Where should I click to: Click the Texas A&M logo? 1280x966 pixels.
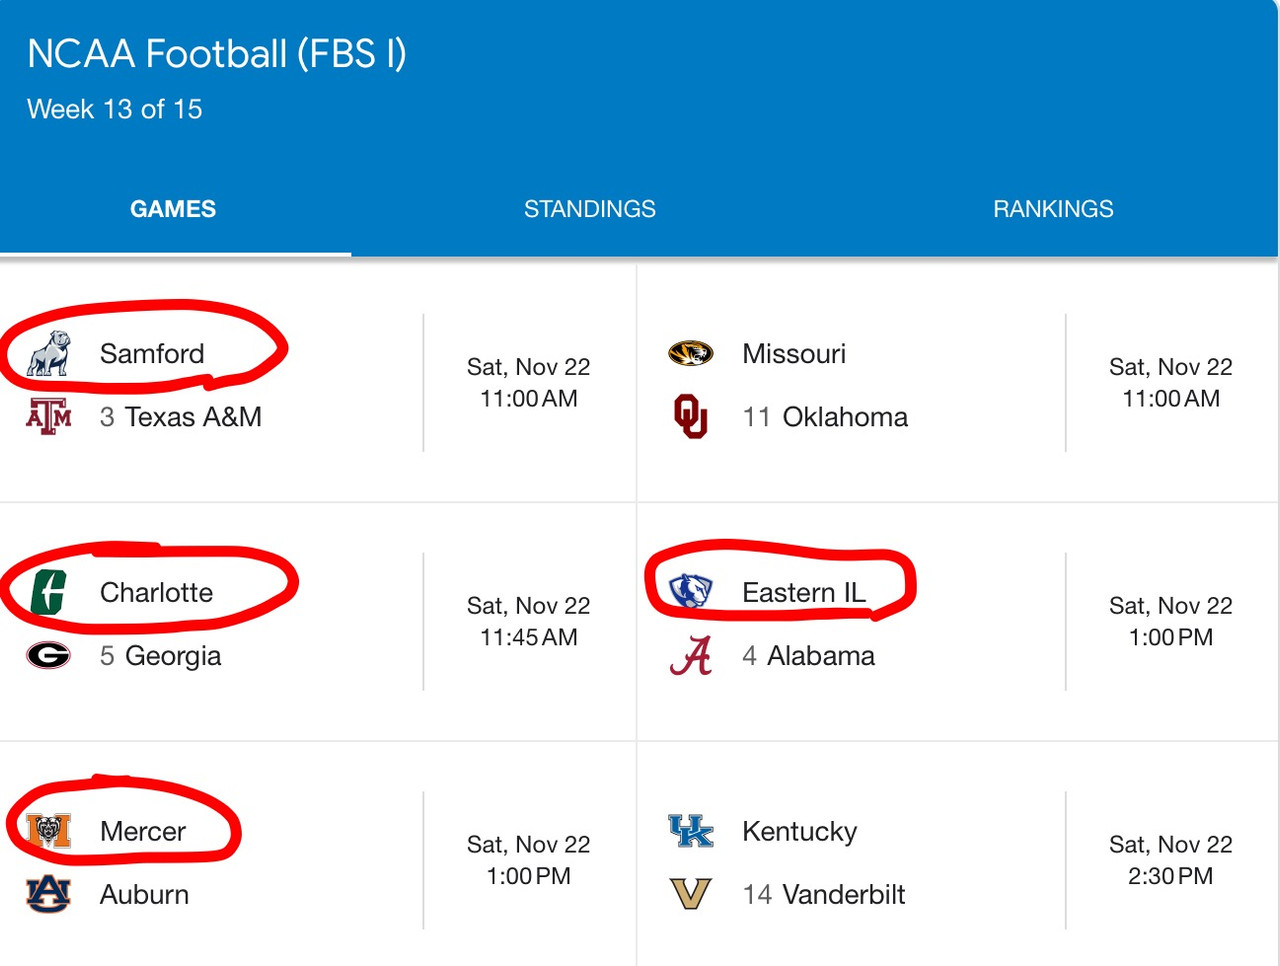[x=49, y=416]
